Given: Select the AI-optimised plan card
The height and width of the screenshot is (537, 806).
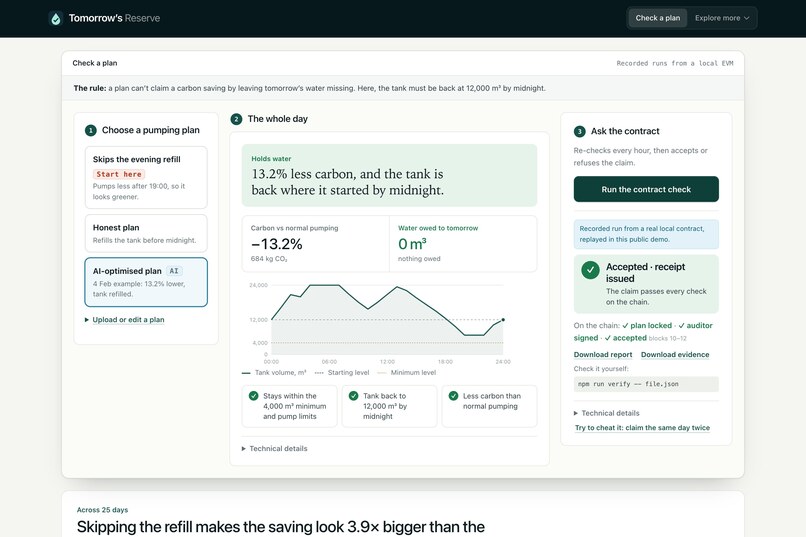Looking at the screenshot, I should [x=146, y=282].
